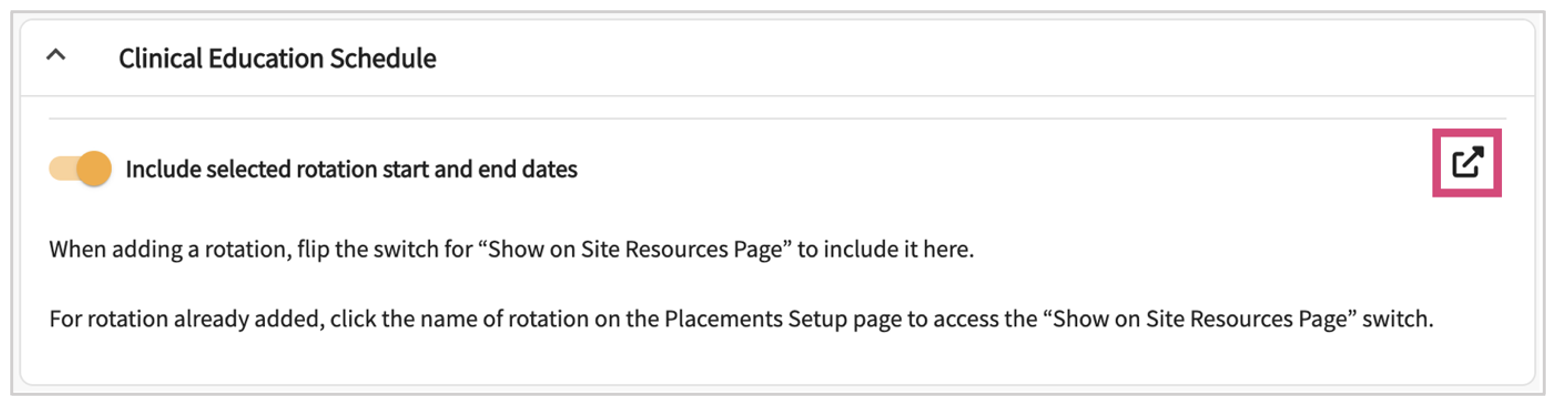
Task: Click the up-chevron arrow in the panel header
Action: tap(57, 58)
